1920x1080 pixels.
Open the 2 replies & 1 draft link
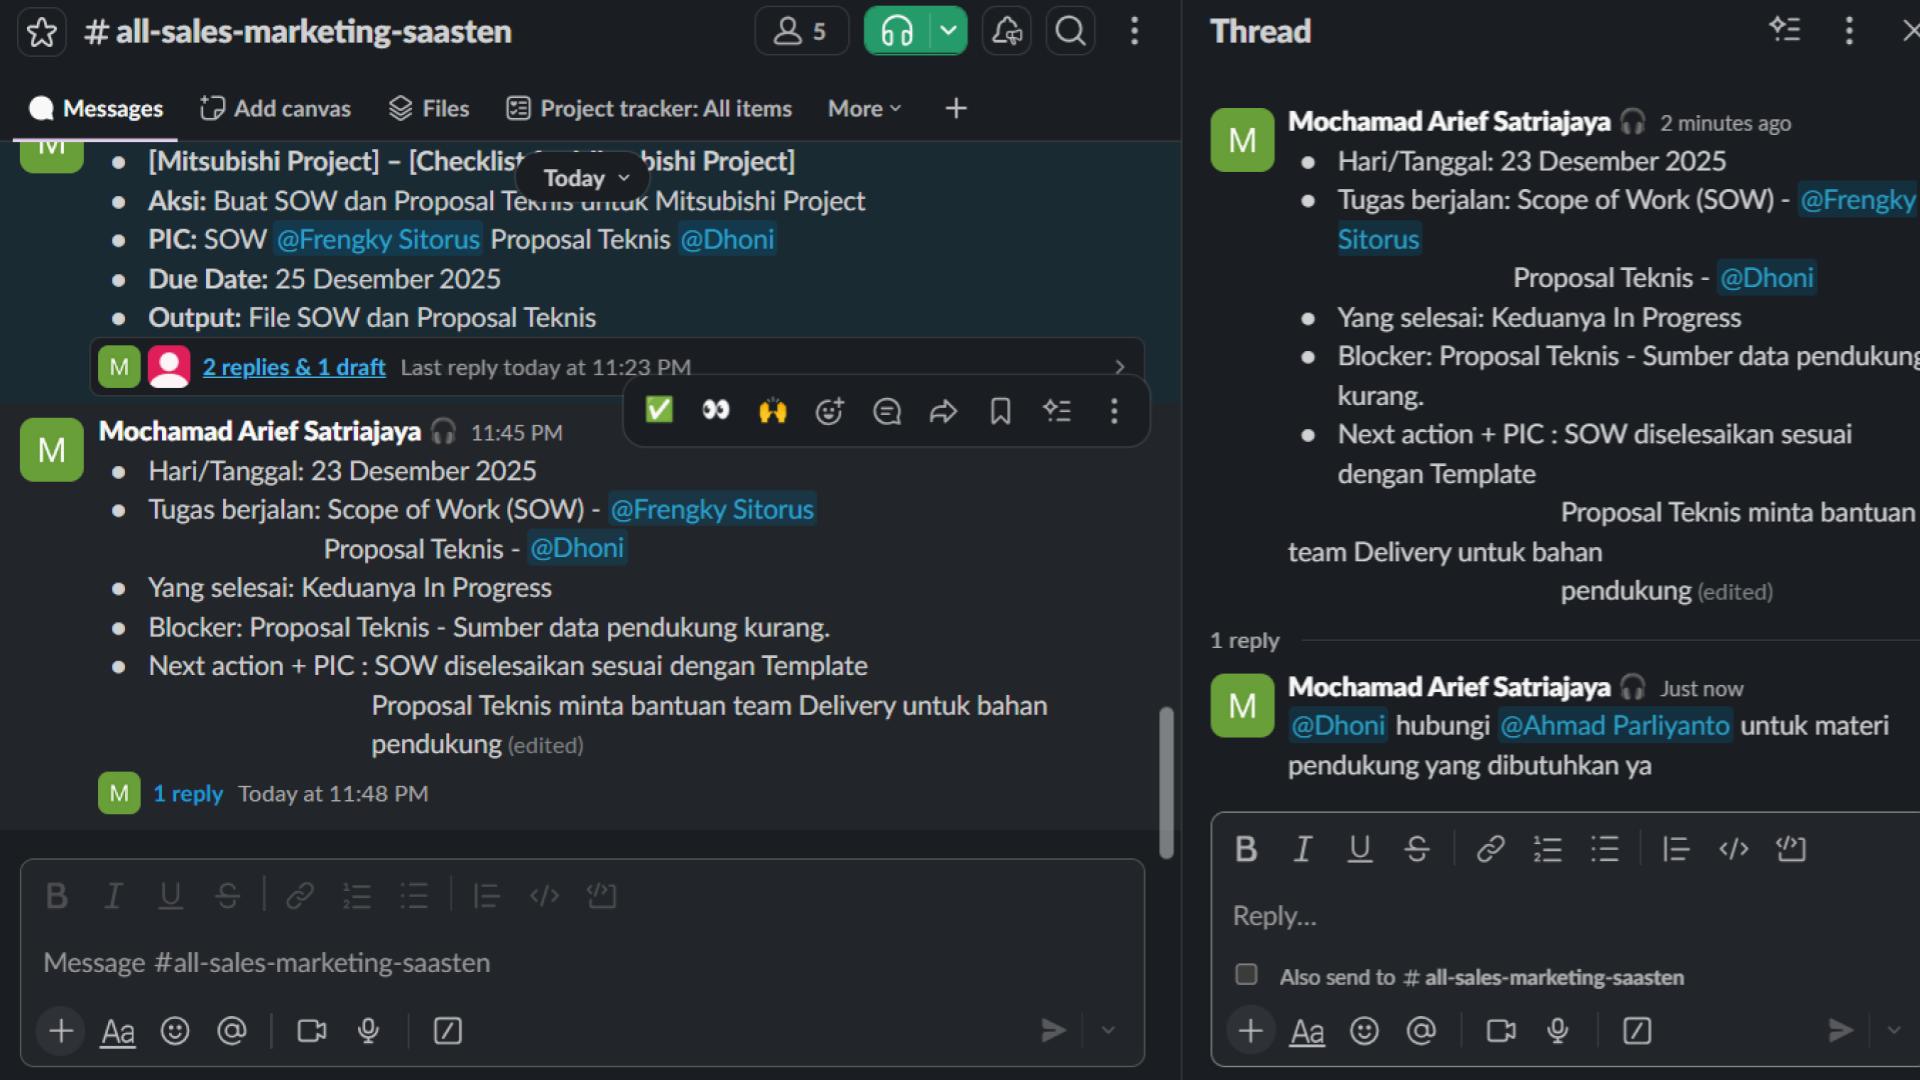(x=293, y=367)
